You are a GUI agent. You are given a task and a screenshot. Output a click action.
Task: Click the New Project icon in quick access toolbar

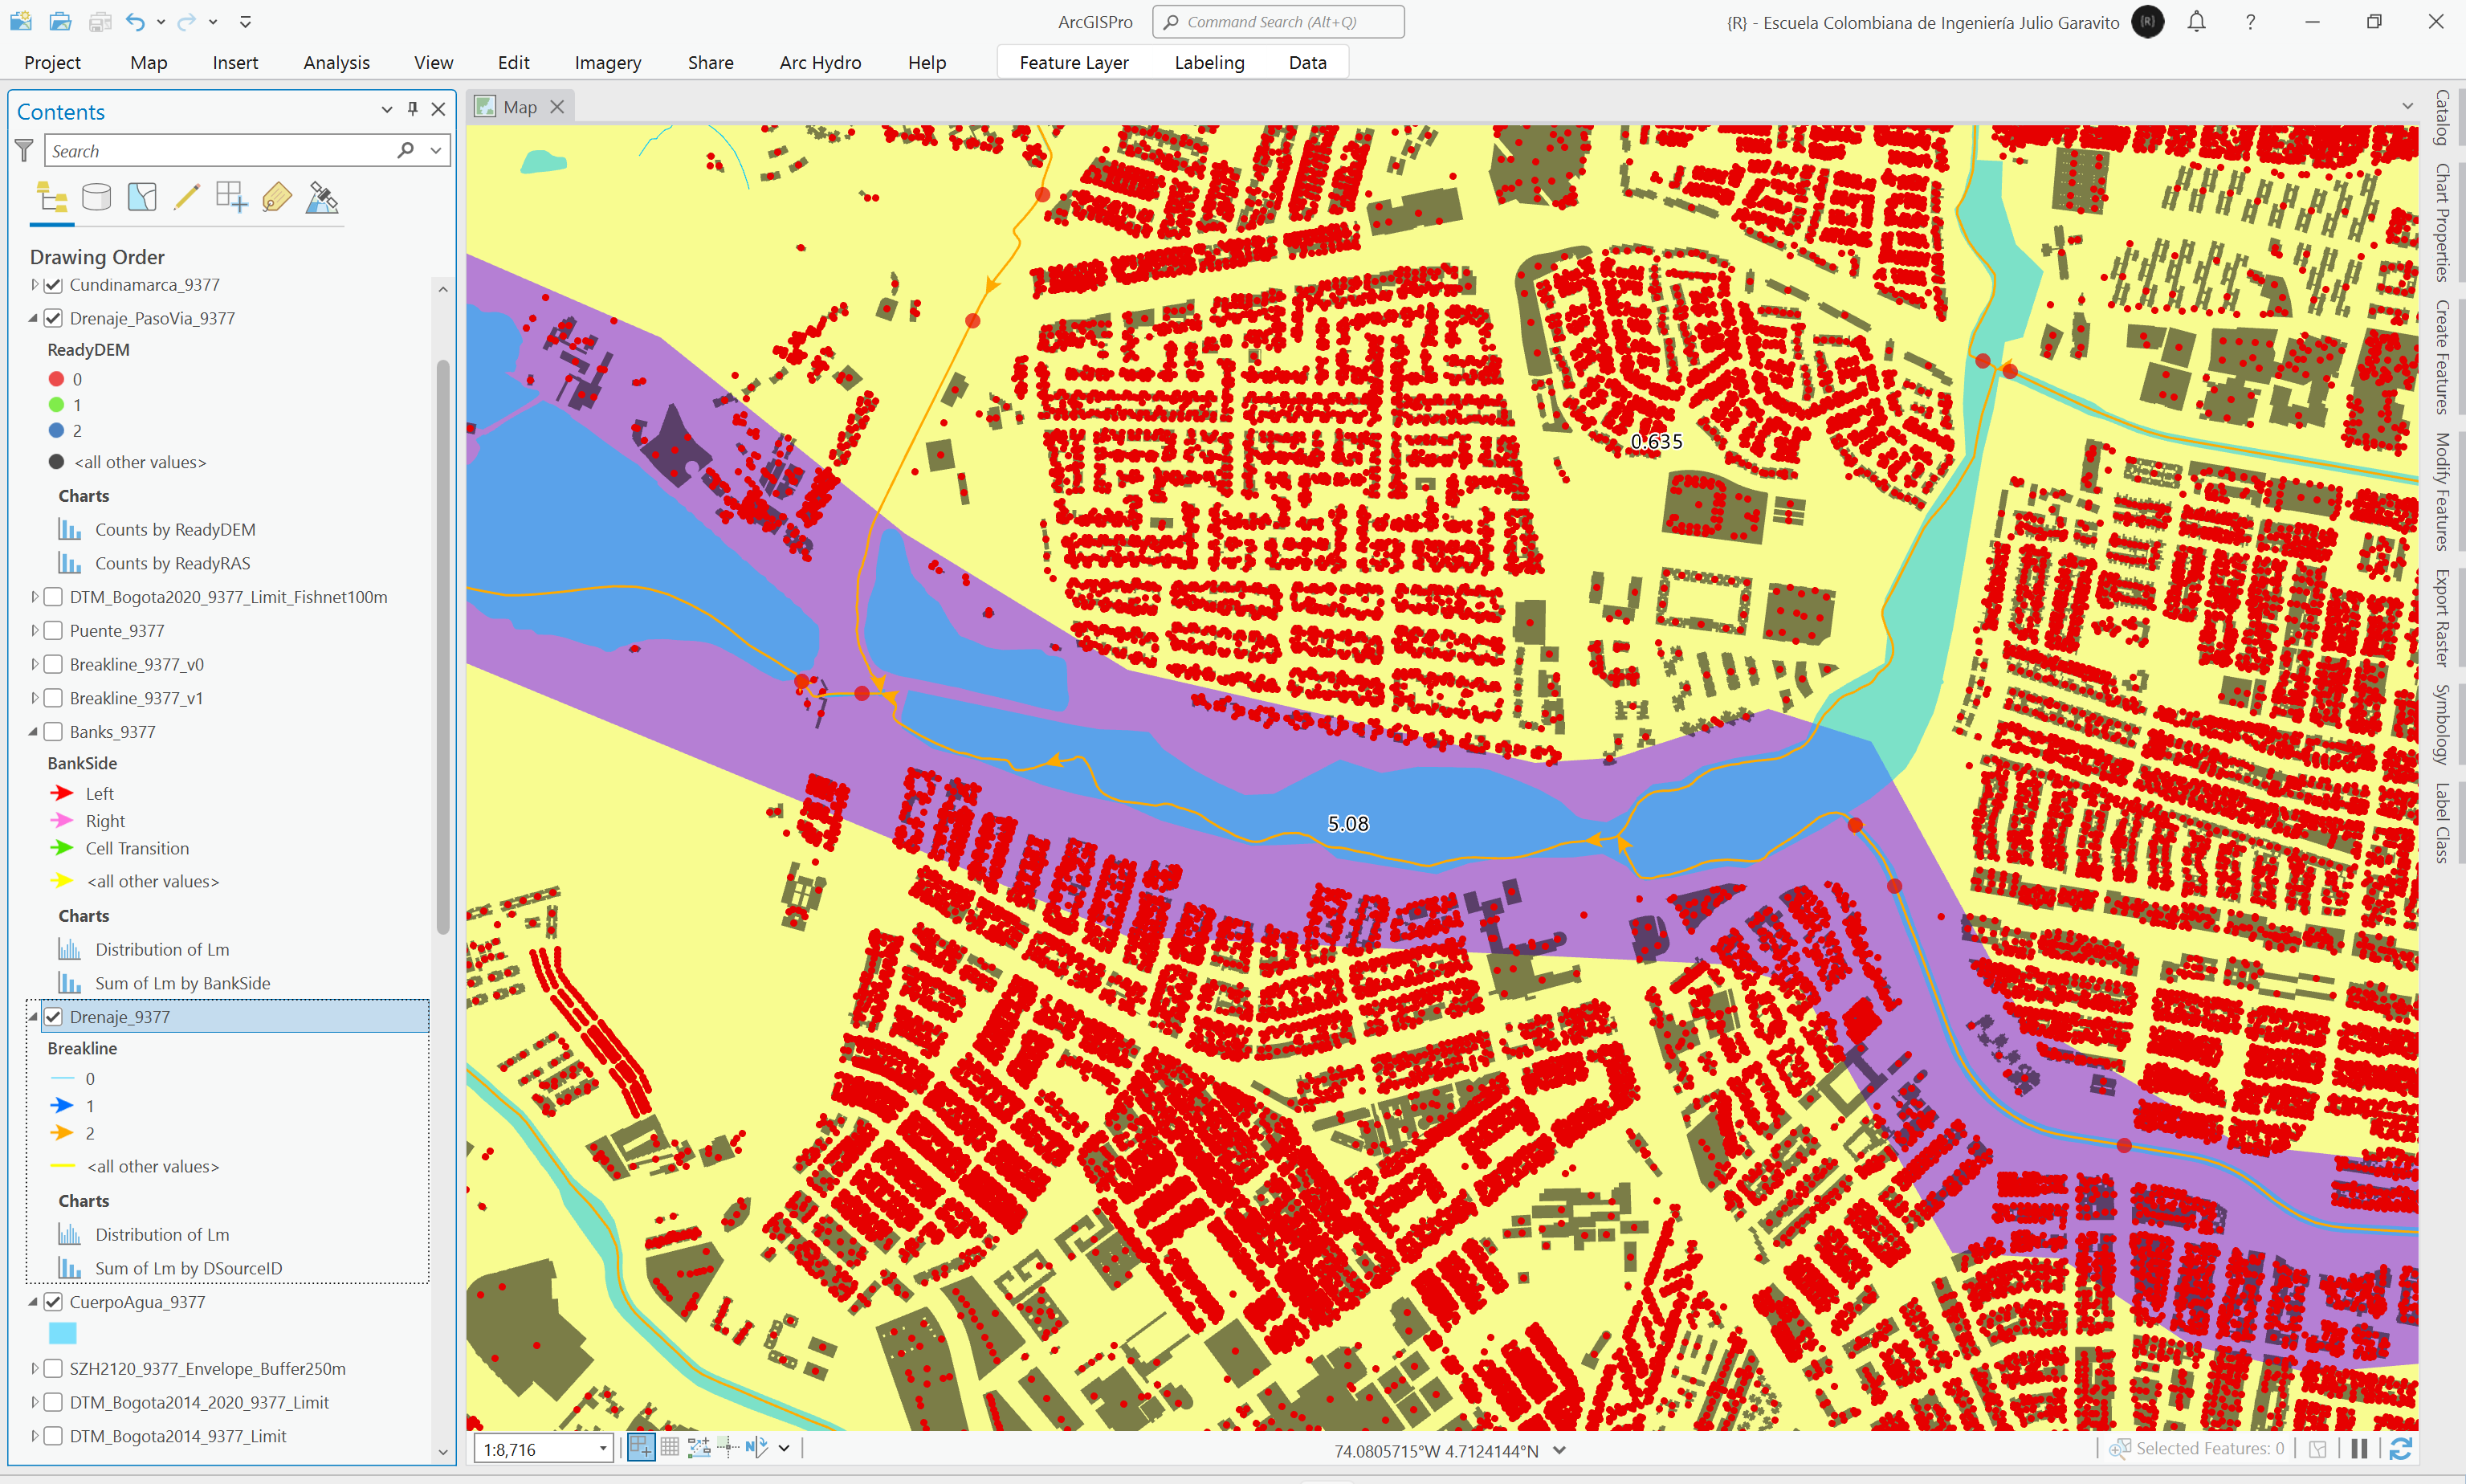20,21
